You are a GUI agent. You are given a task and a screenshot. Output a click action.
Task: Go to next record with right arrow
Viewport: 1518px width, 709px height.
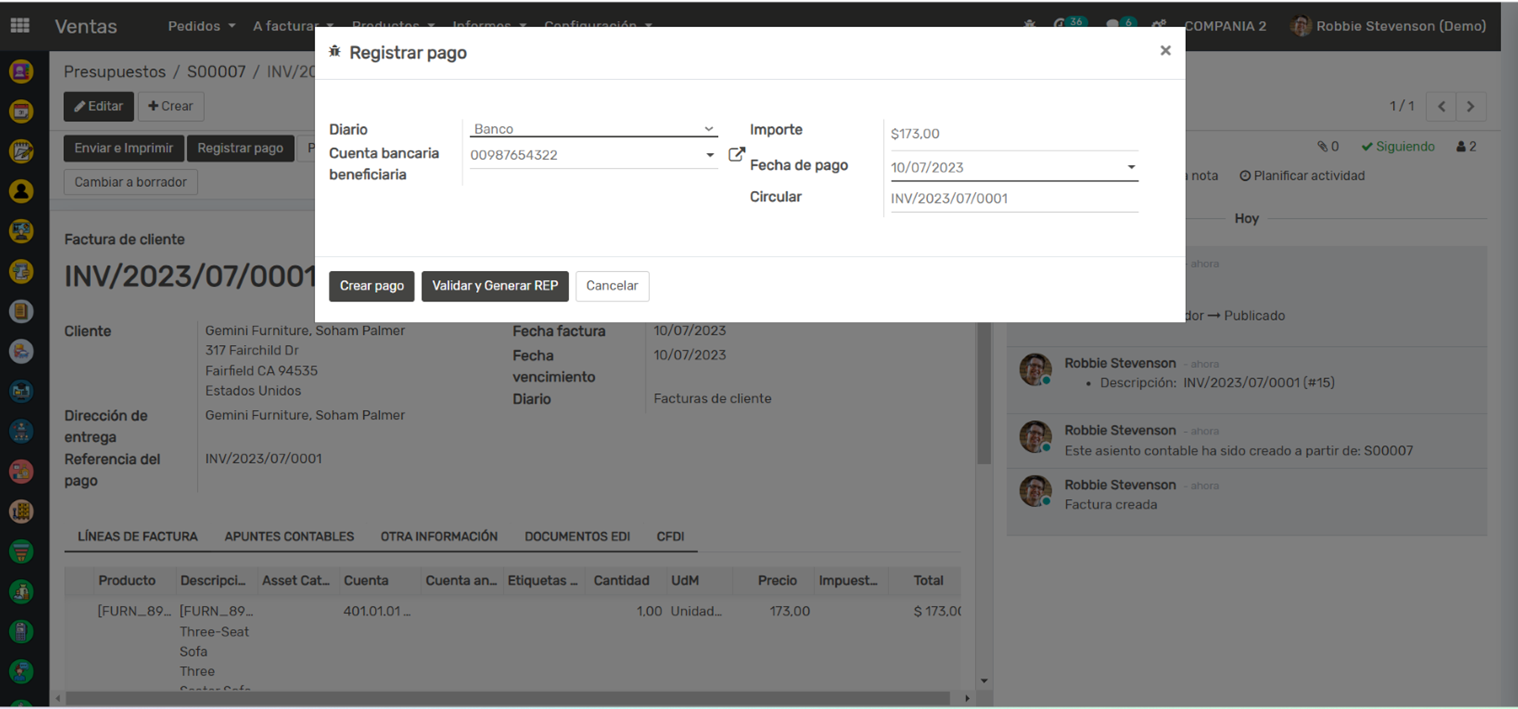coord(1470,106)
